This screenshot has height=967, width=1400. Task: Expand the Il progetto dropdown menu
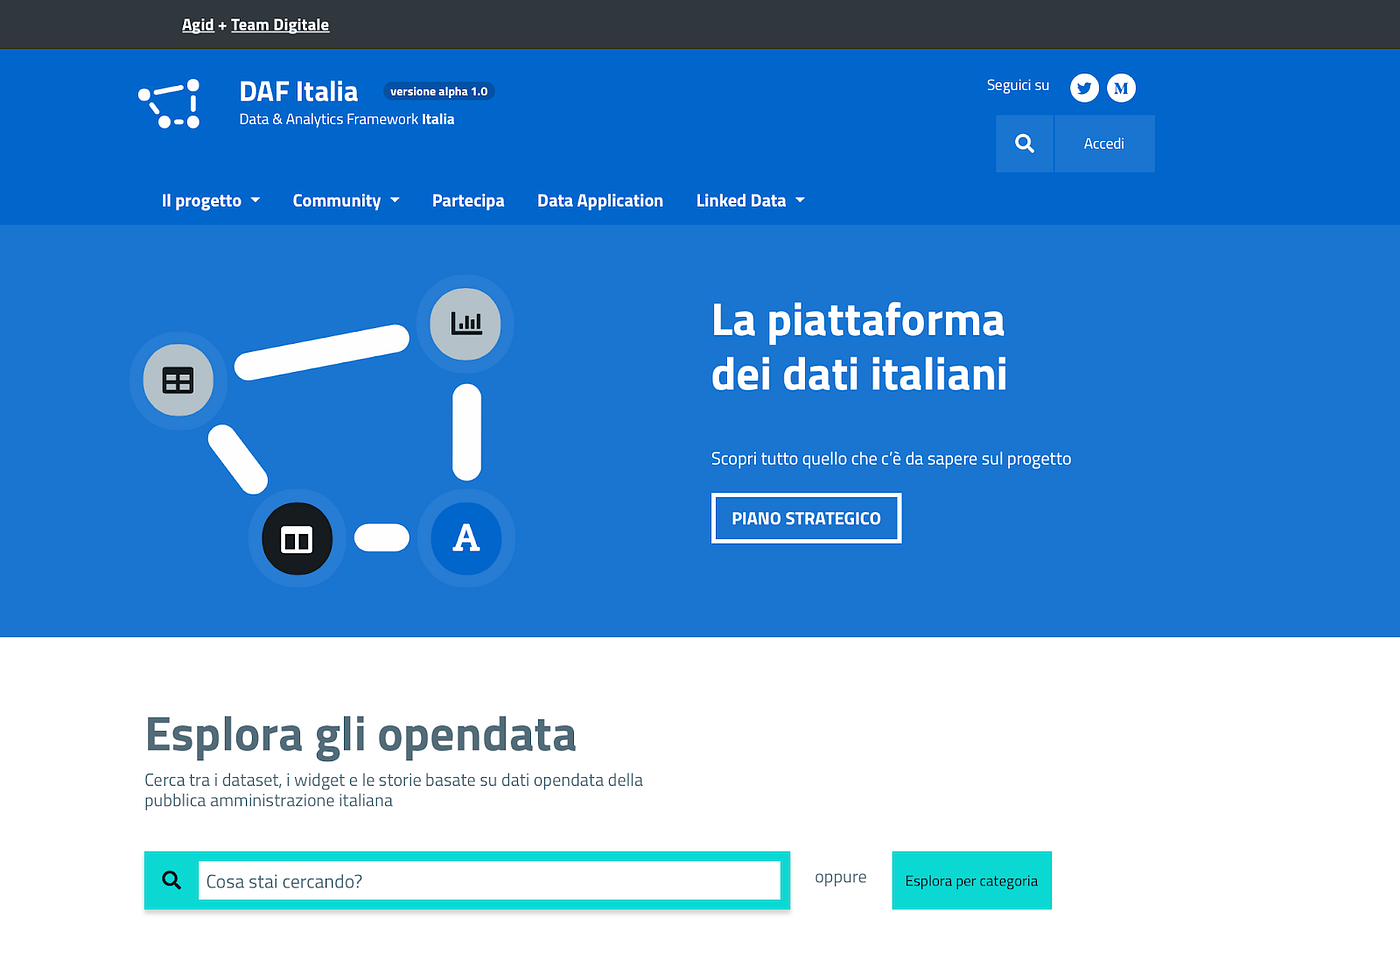211,201
